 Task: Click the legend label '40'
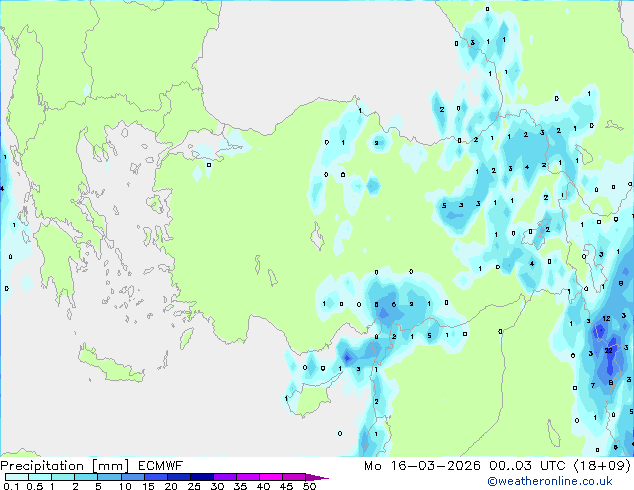tap(263, 486)
